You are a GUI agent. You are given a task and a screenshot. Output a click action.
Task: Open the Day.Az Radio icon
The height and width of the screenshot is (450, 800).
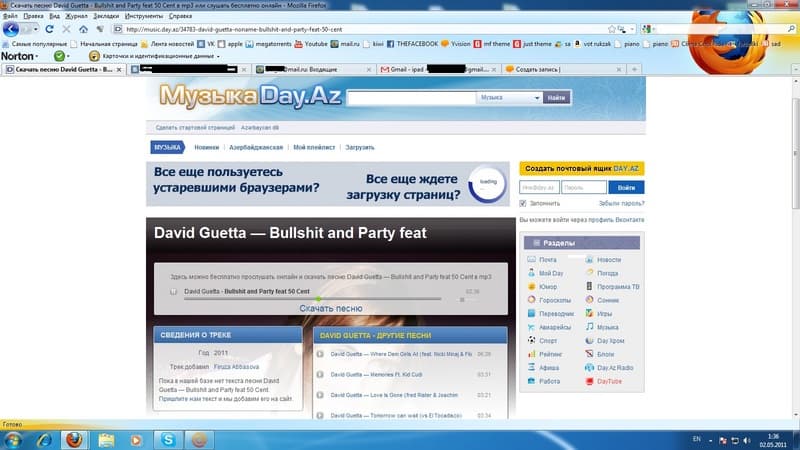pos(589,367)
